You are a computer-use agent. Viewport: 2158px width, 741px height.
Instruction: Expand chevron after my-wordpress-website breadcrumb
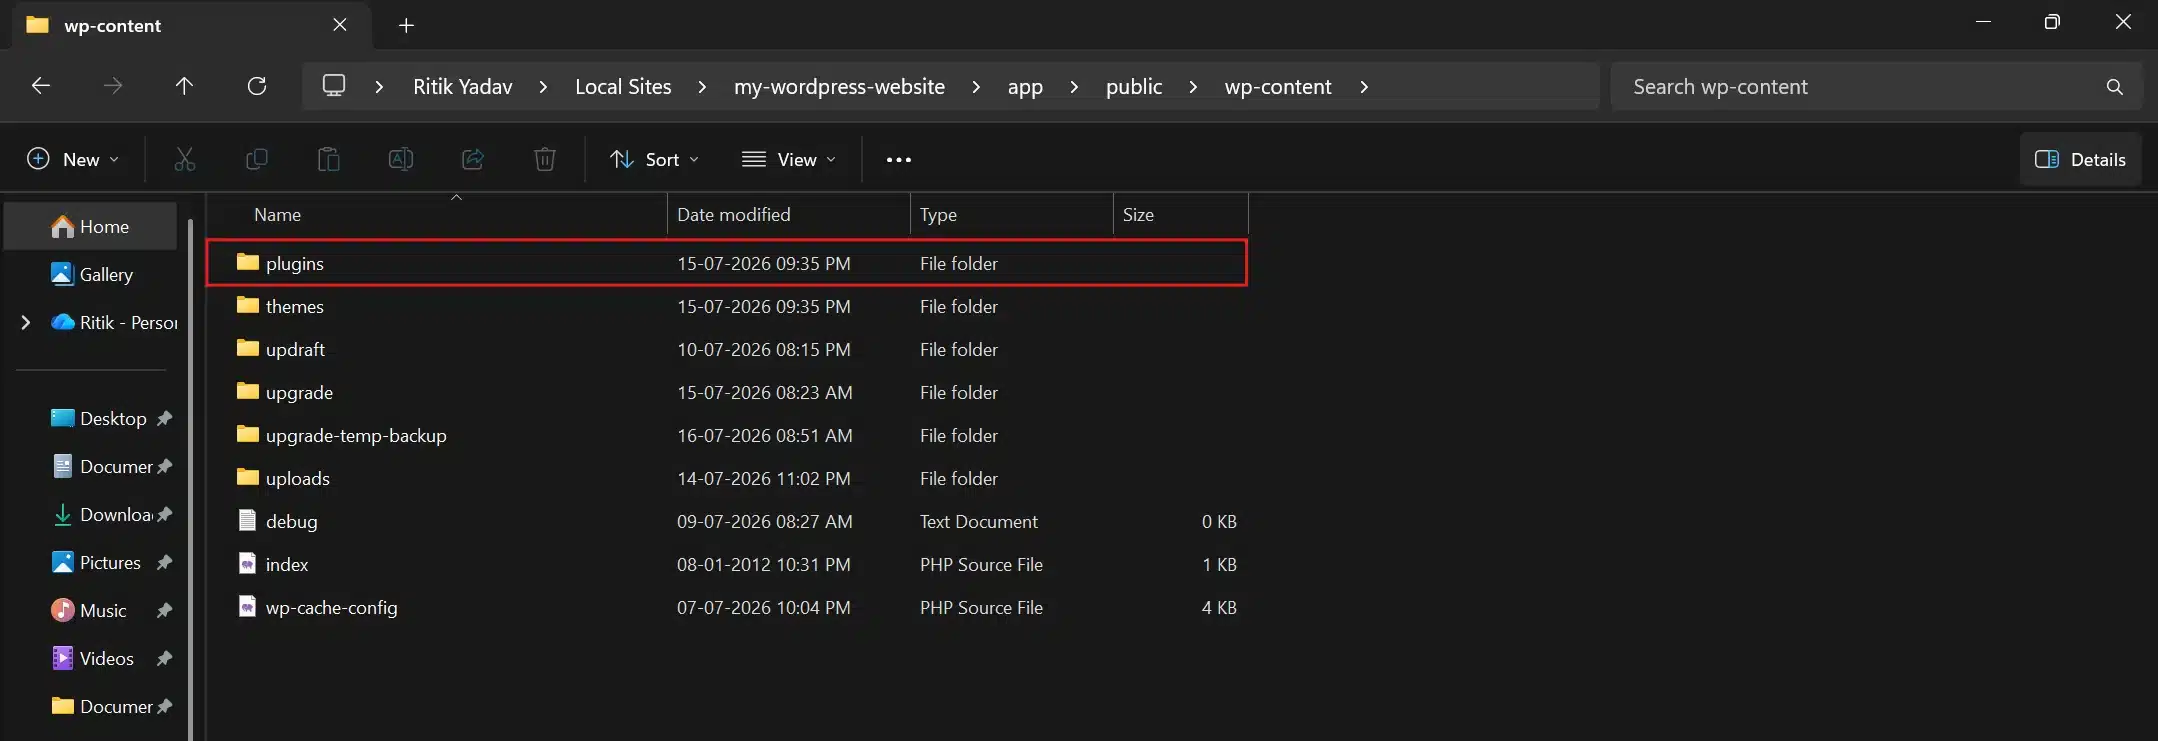[976, 87]
